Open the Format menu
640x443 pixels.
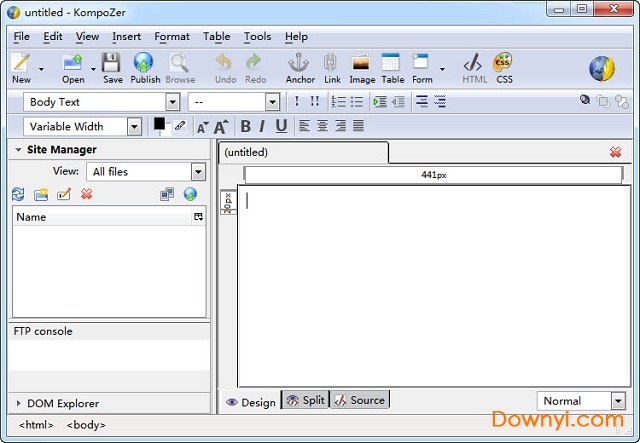[x=172, y=37]
